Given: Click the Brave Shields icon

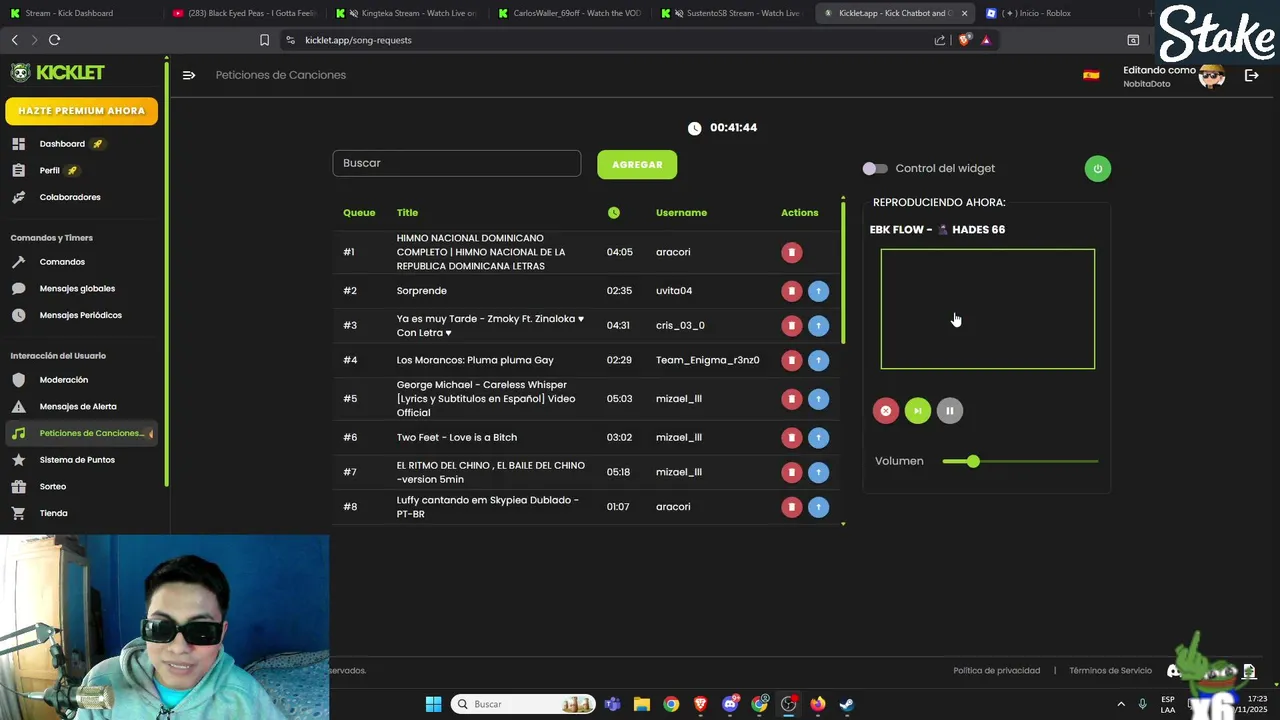Looking at the screenshot, I should point(964,40).
